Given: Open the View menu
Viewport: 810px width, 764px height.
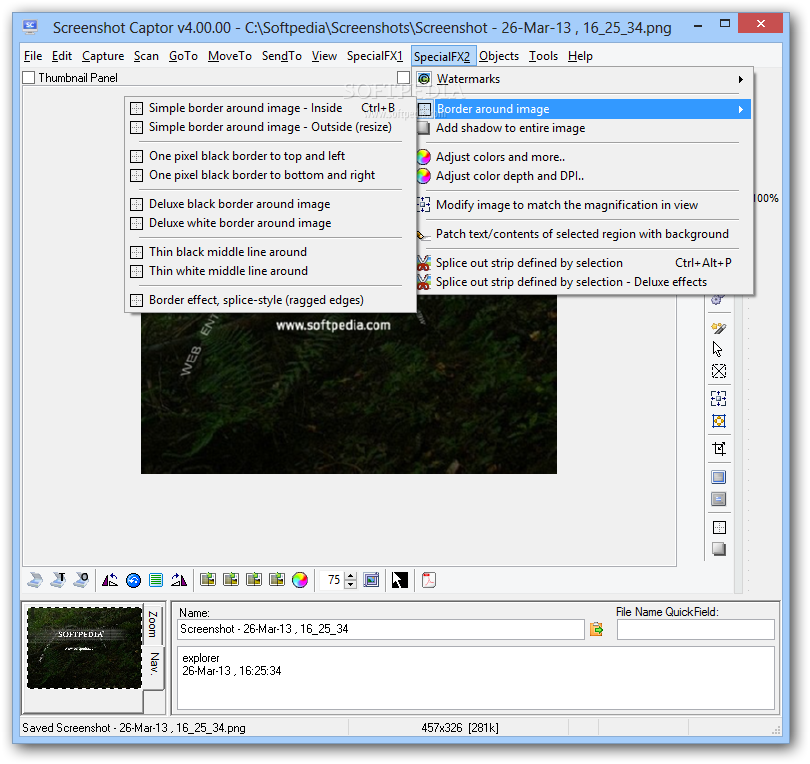Looking at the screenshot, I should (x=324, y=56).
